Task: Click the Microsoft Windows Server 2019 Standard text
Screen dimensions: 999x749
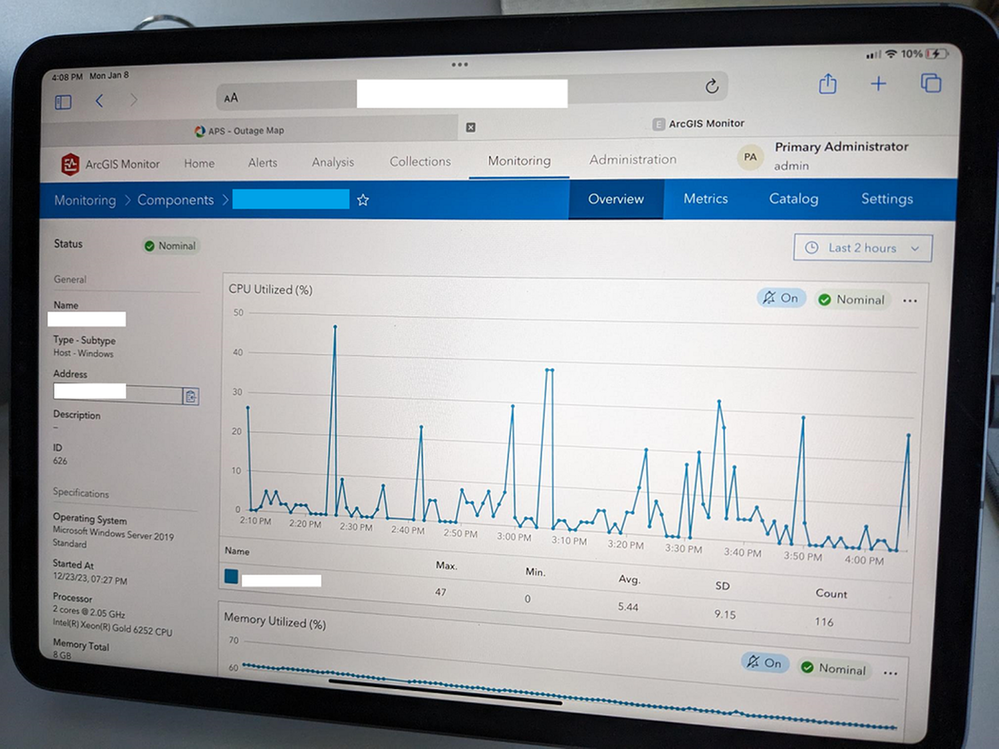Action: coord(113,536)
